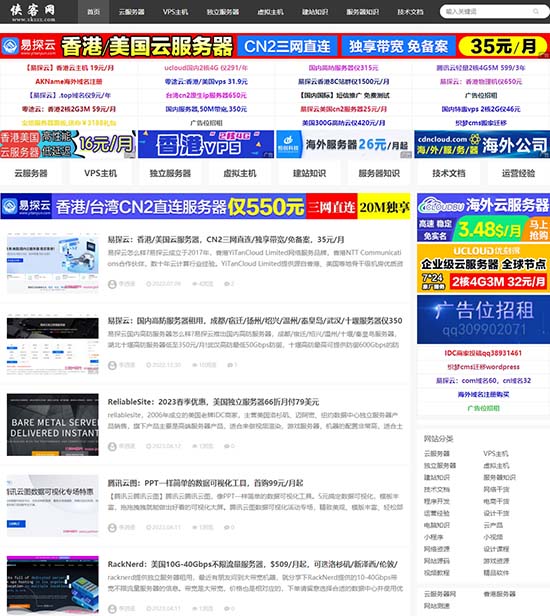The image size is (550, 616).
Task: Click the search magnifier icon in header
Action: click(536, 12)
